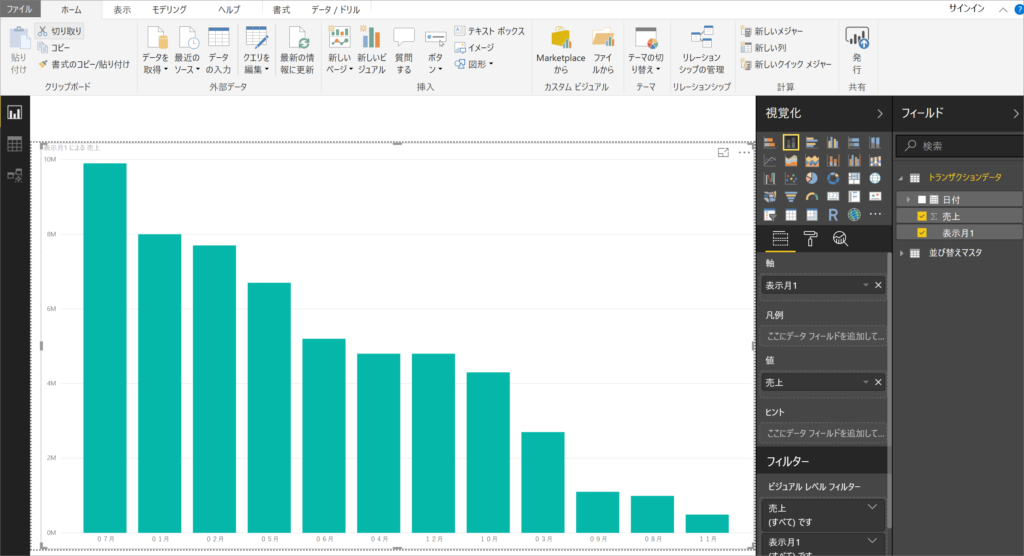This screenshot has width=1024, height=556.
Task: Select the treemap visual
Action: point(854,178)
